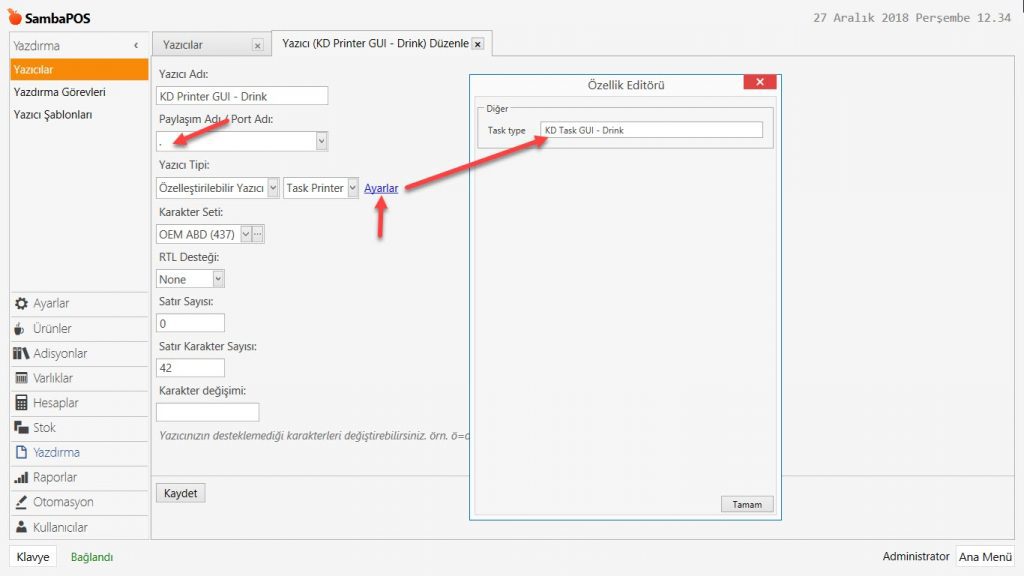Expand the Paylaşım Adı / Port Adı dropdown
Screen dimensions: 1024x576
click(x=321, y=142)
